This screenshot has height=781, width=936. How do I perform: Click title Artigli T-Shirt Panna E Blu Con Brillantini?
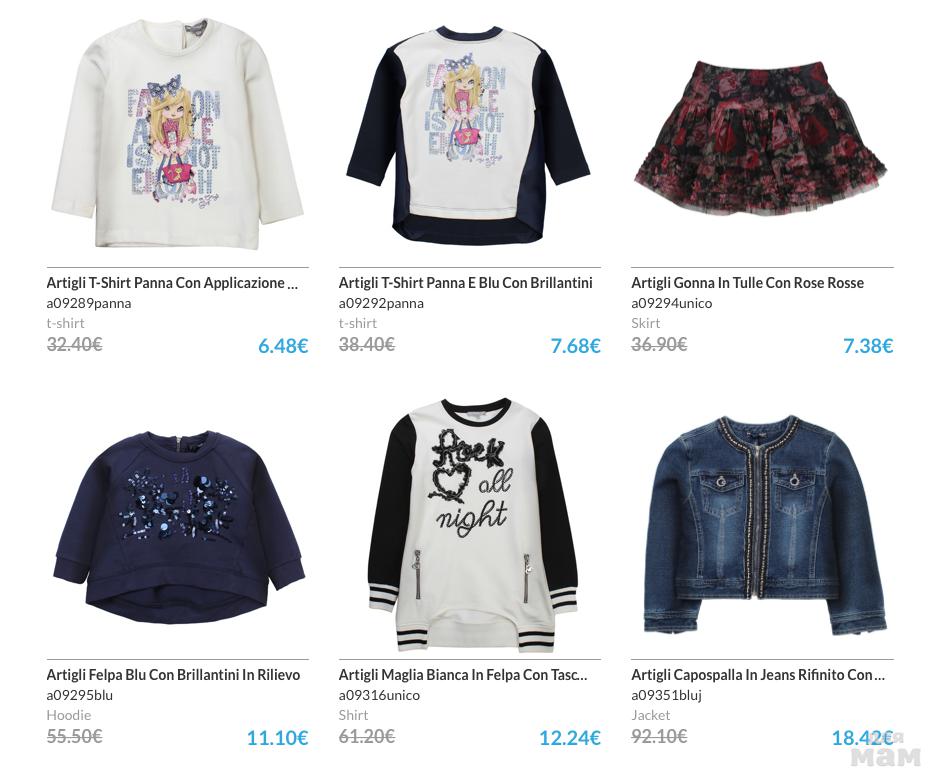point(466,283)
